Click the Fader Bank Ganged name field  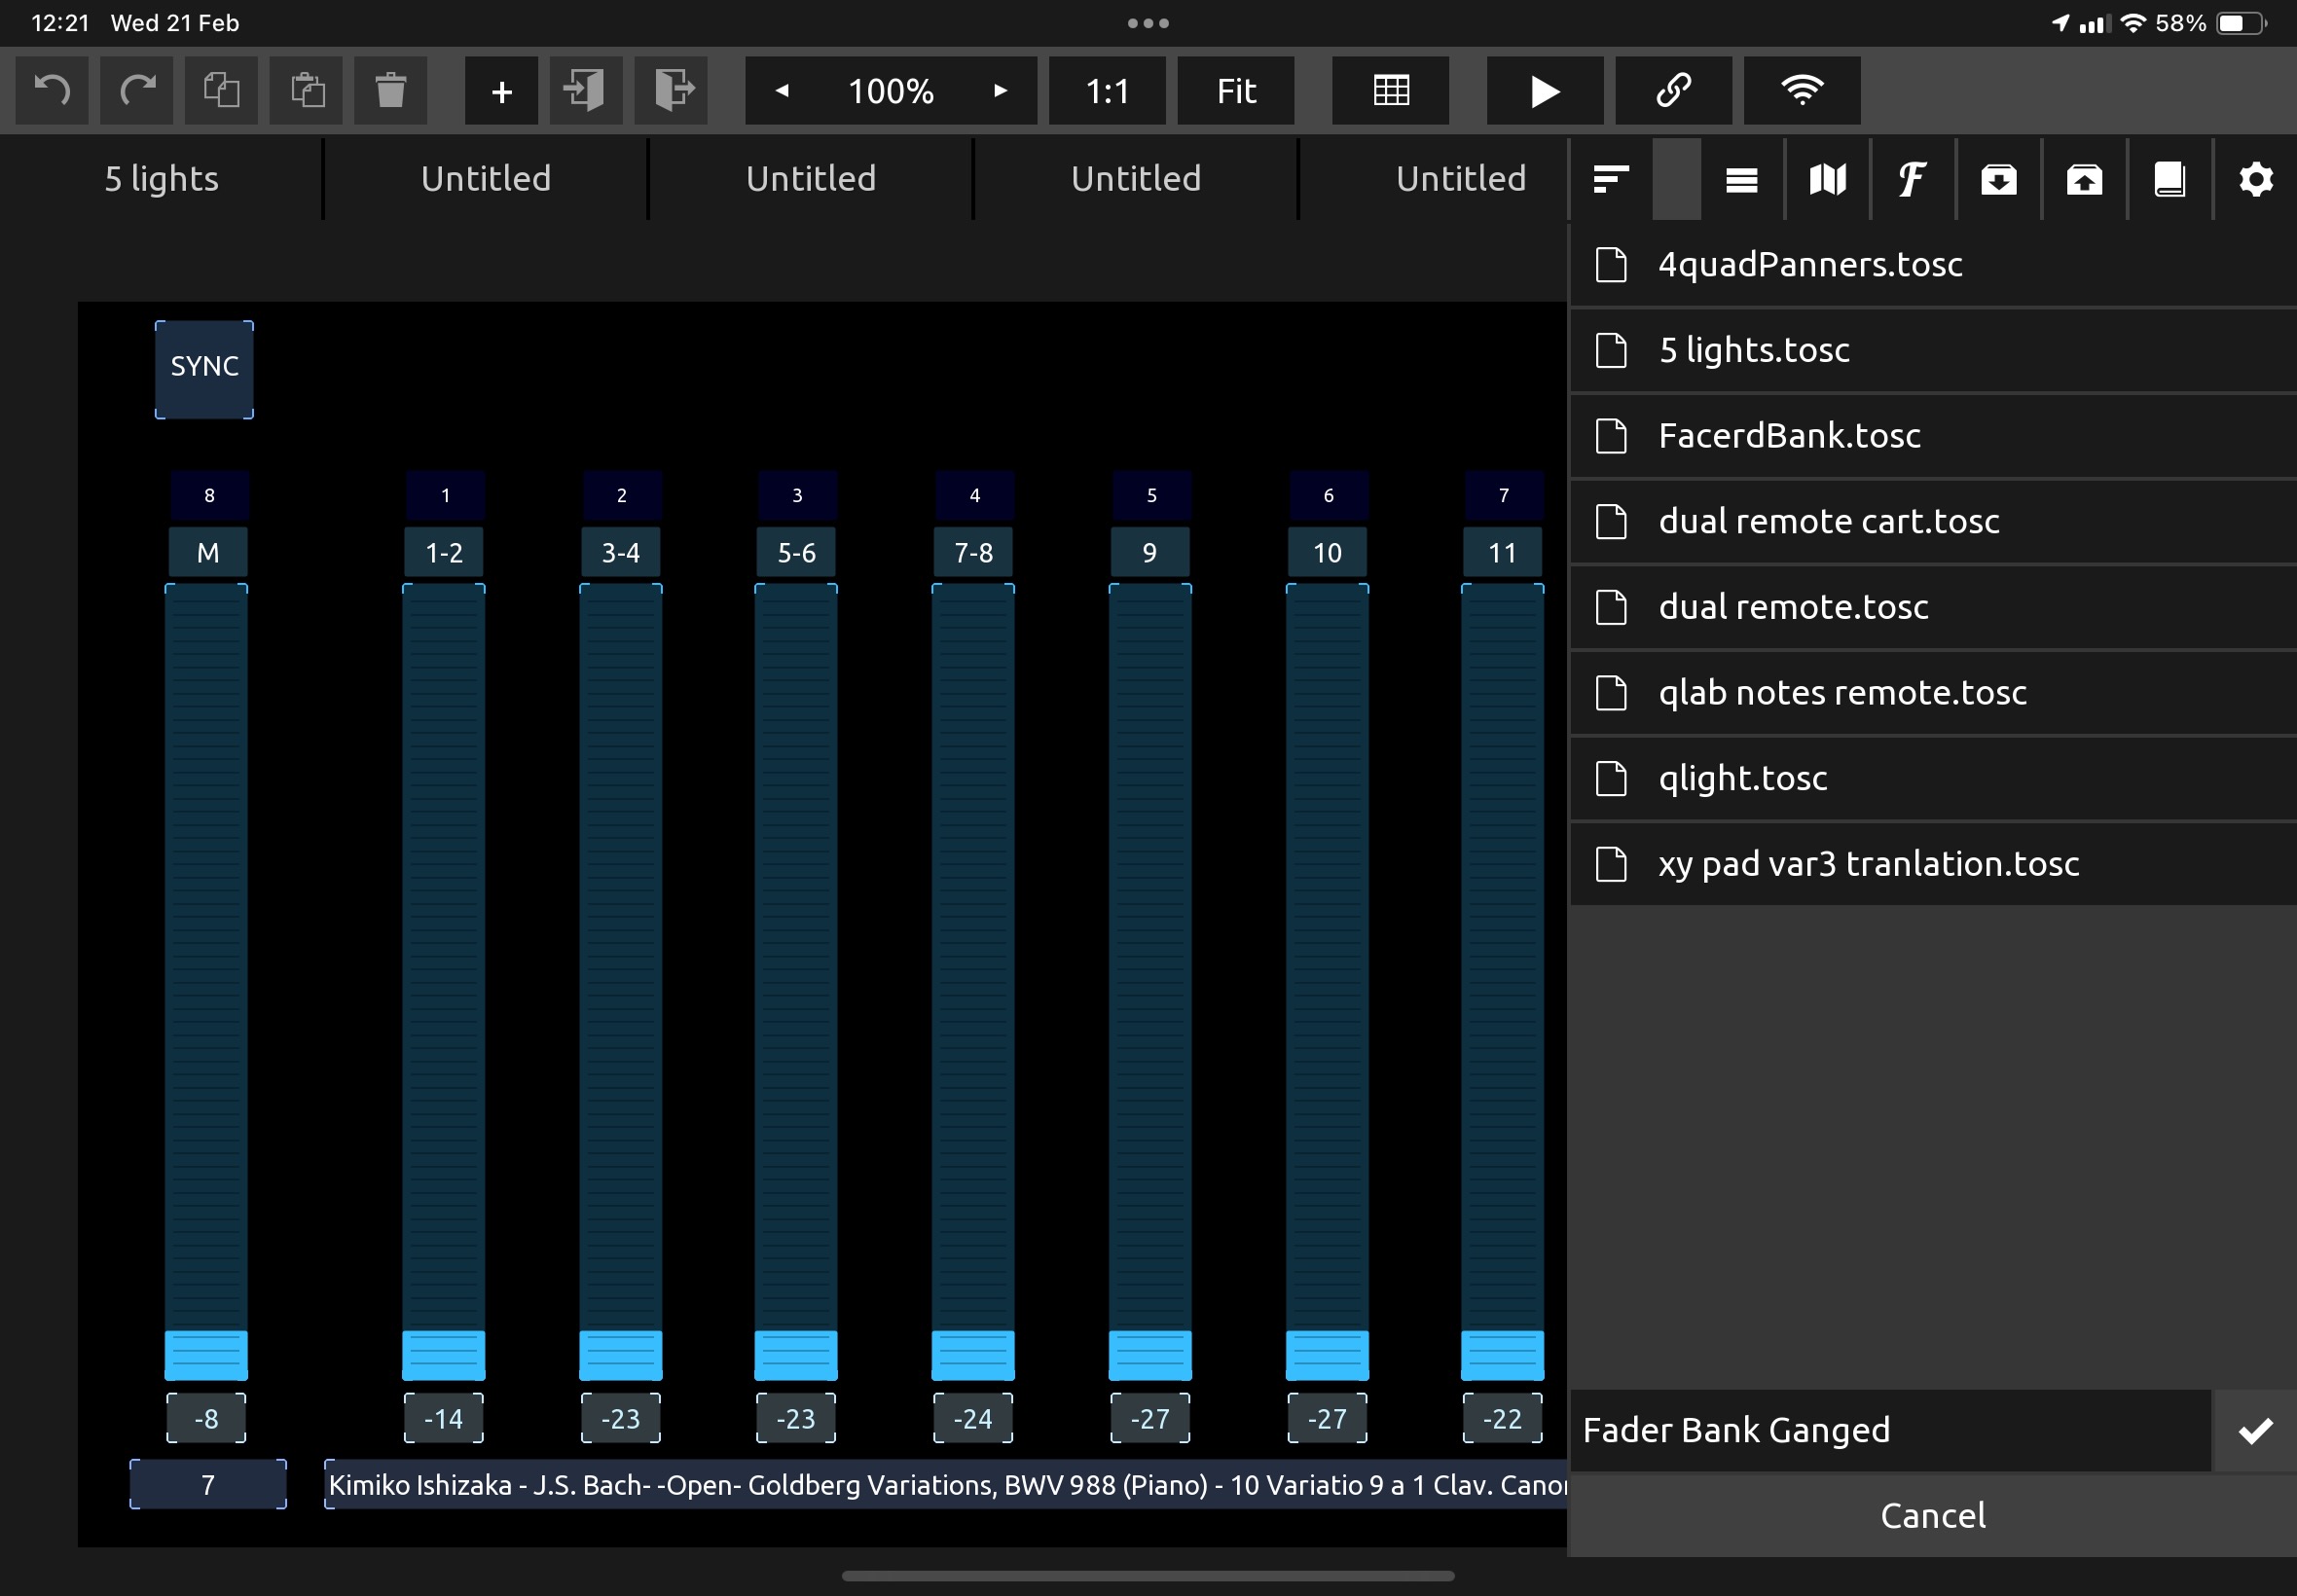pos(1890,1430)
